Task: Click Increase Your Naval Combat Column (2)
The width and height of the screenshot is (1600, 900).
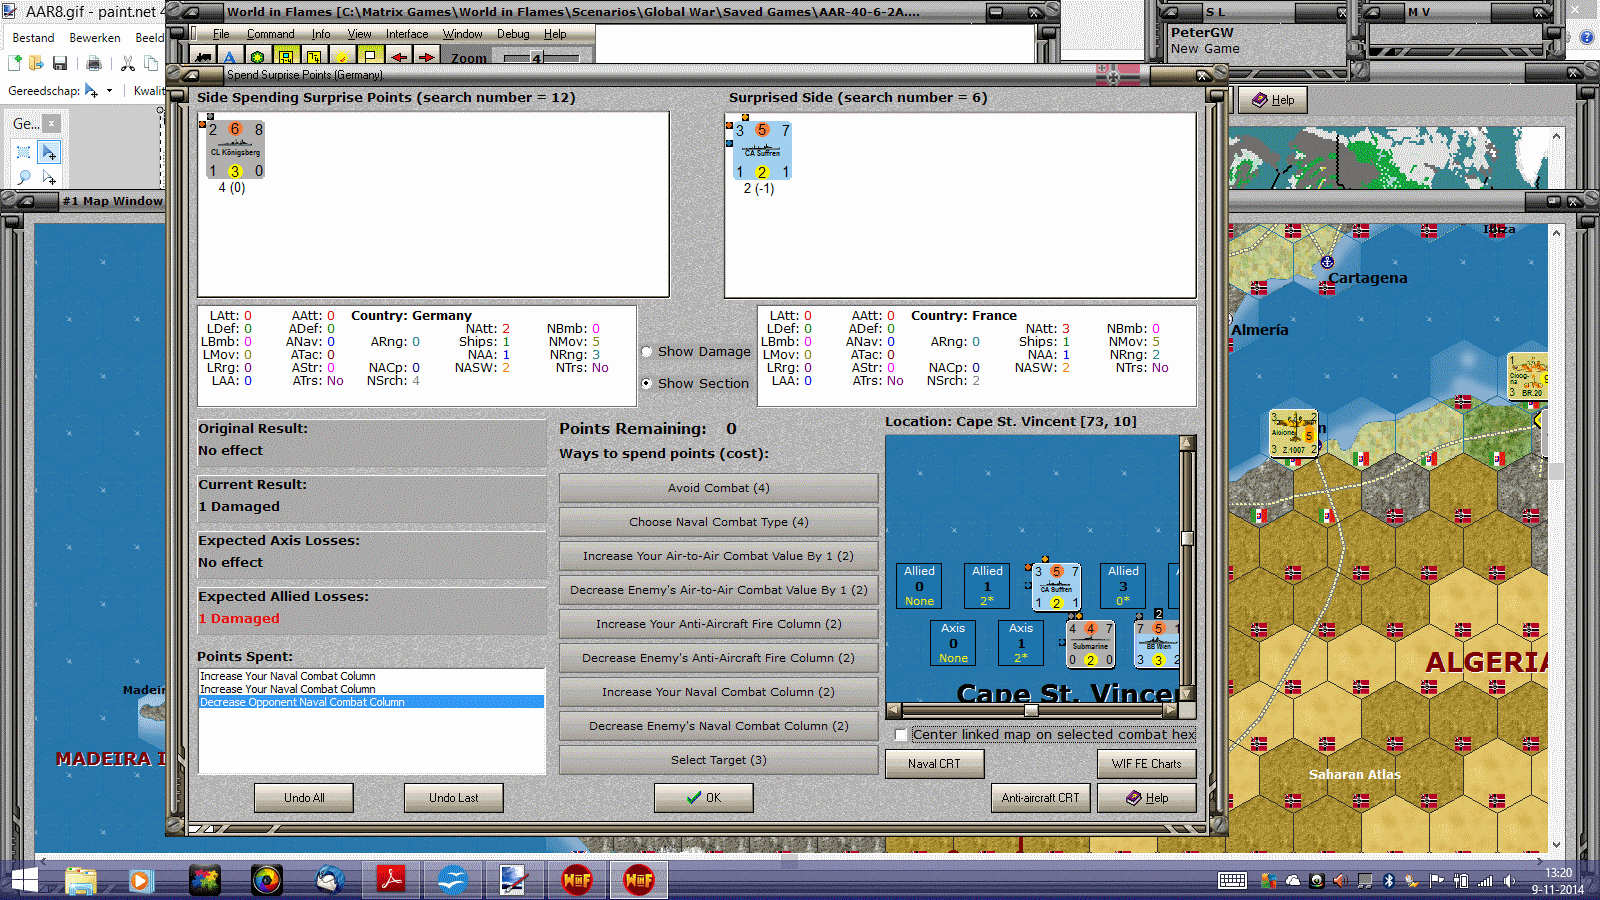Action: point(719,692)
